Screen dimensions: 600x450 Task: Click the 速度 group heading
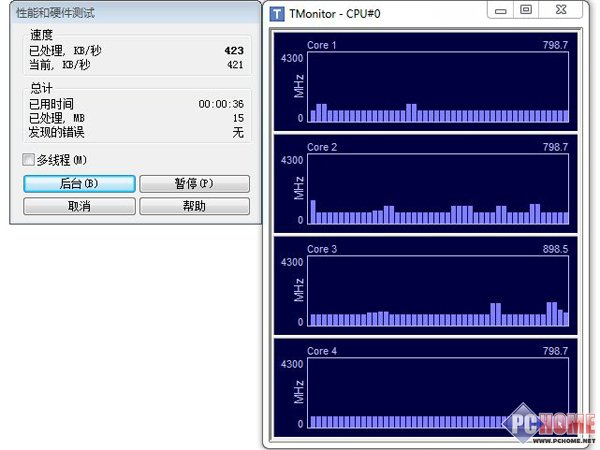coord(41,35)
